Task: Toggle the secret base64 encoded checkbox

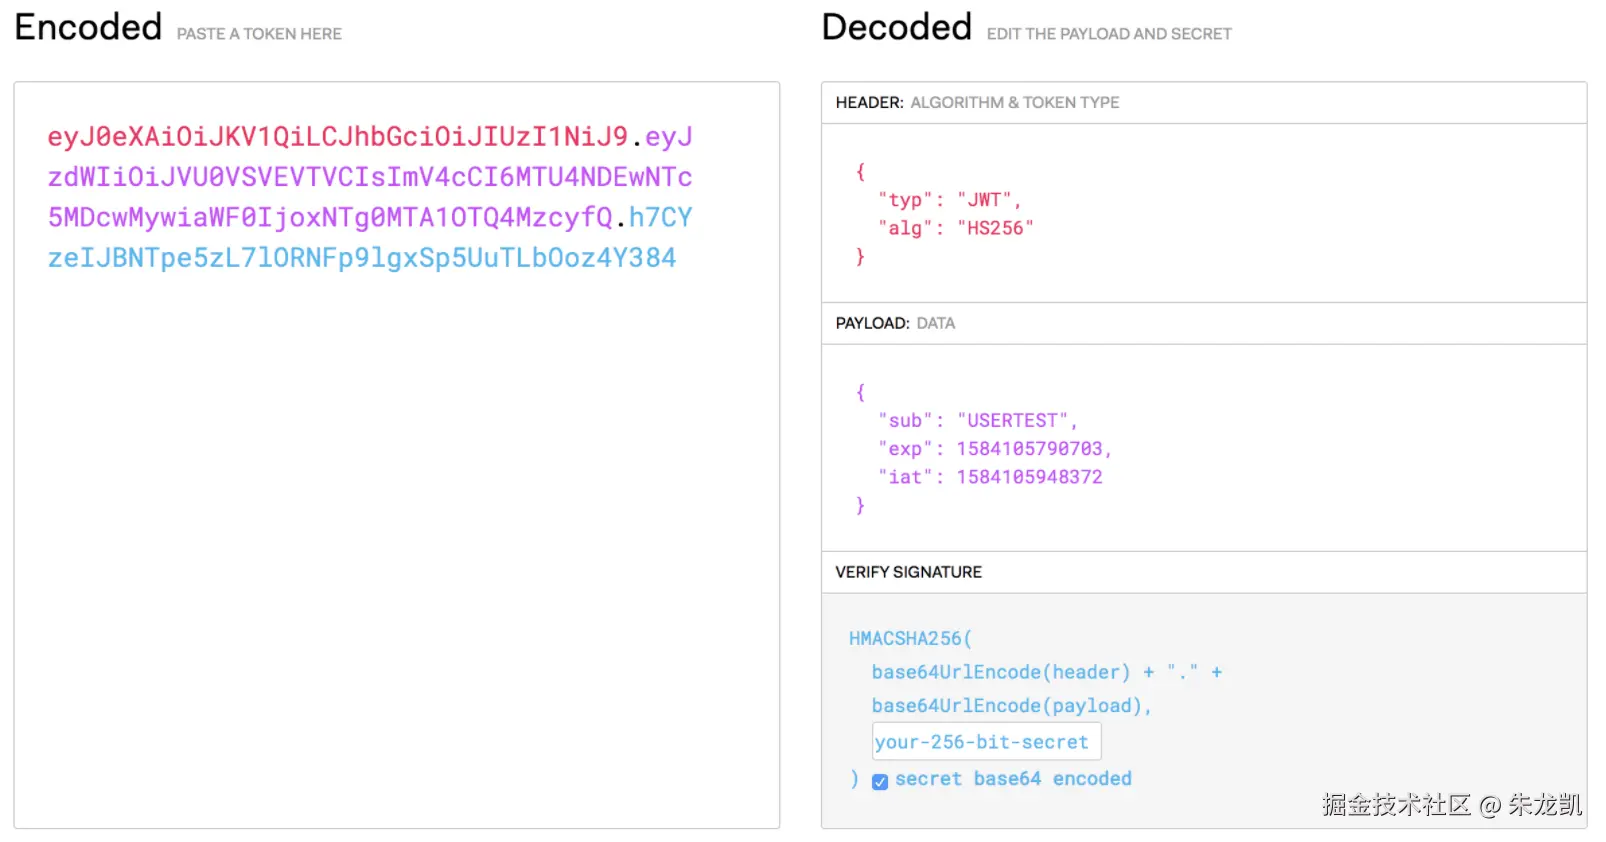Action: 880,781
